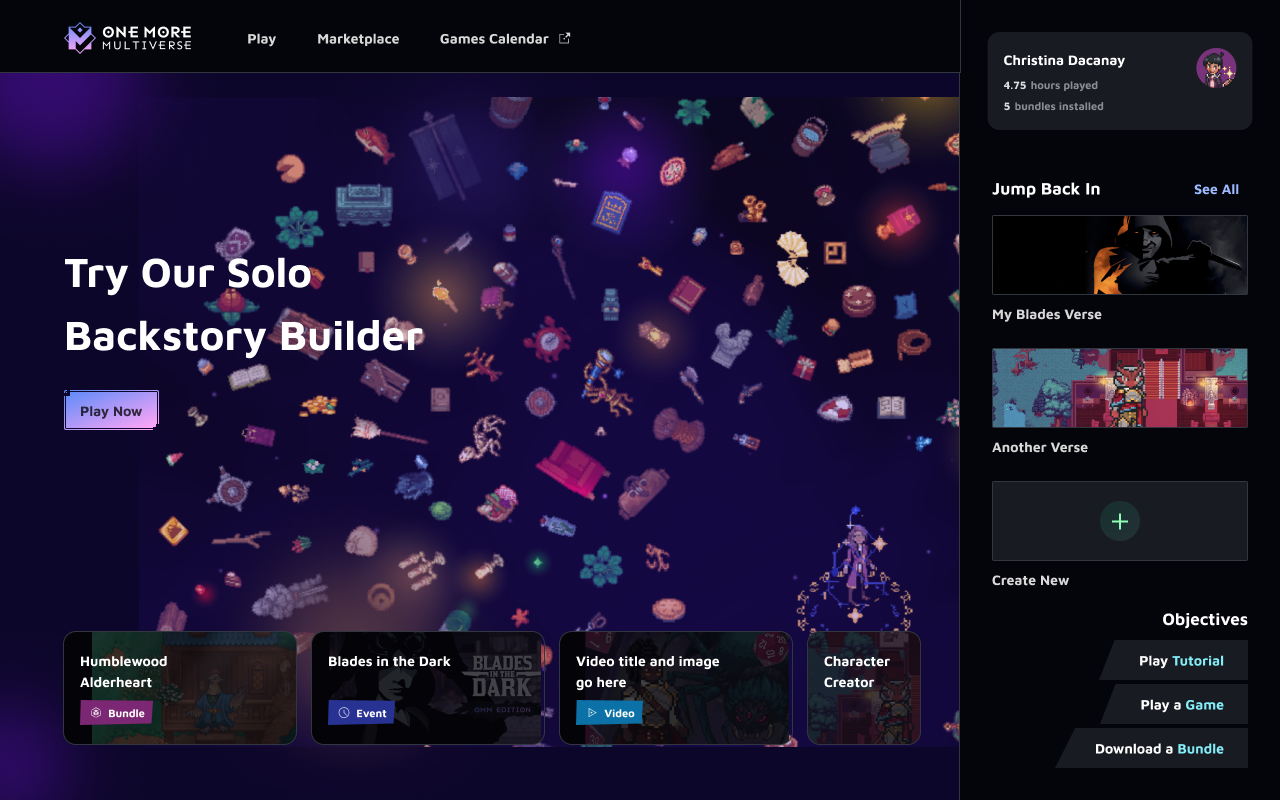Click the My Blades Verse label
Screen dimensions: 1280x800
coord(1047,314)
